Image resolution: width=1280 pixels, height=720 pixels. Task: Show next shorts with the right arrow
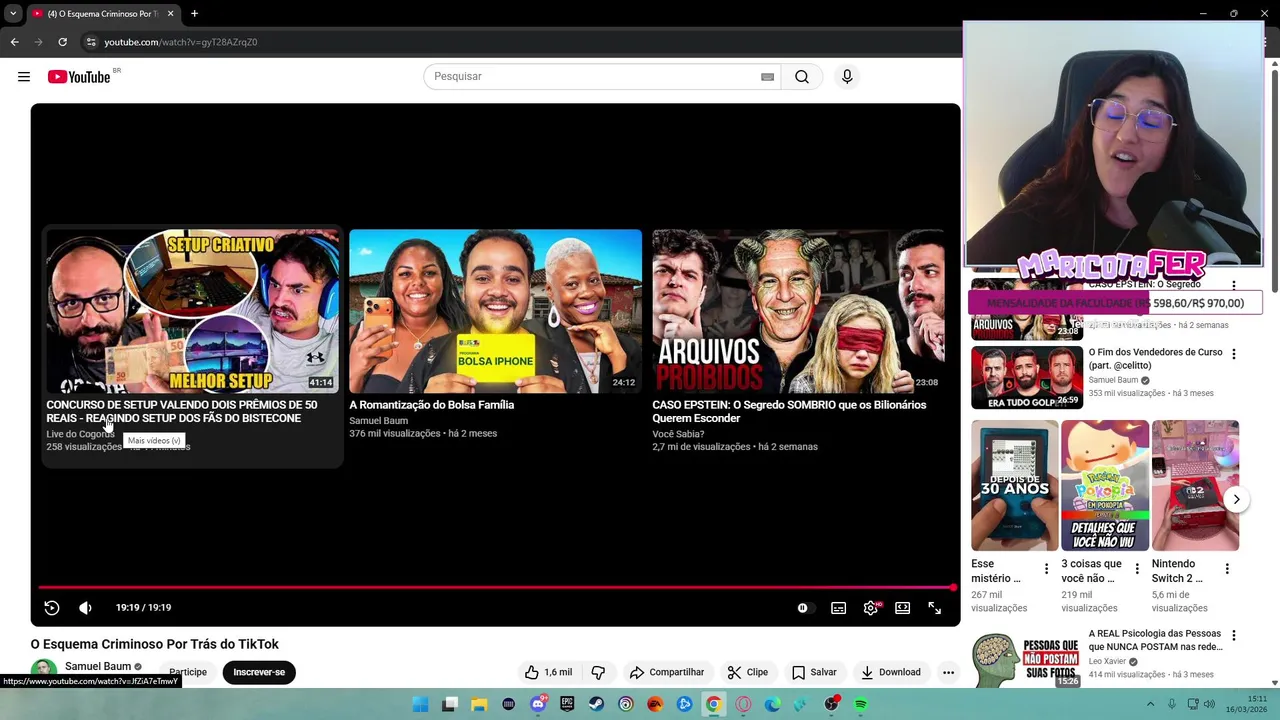pyautogui.click(x=1236, y=499)
